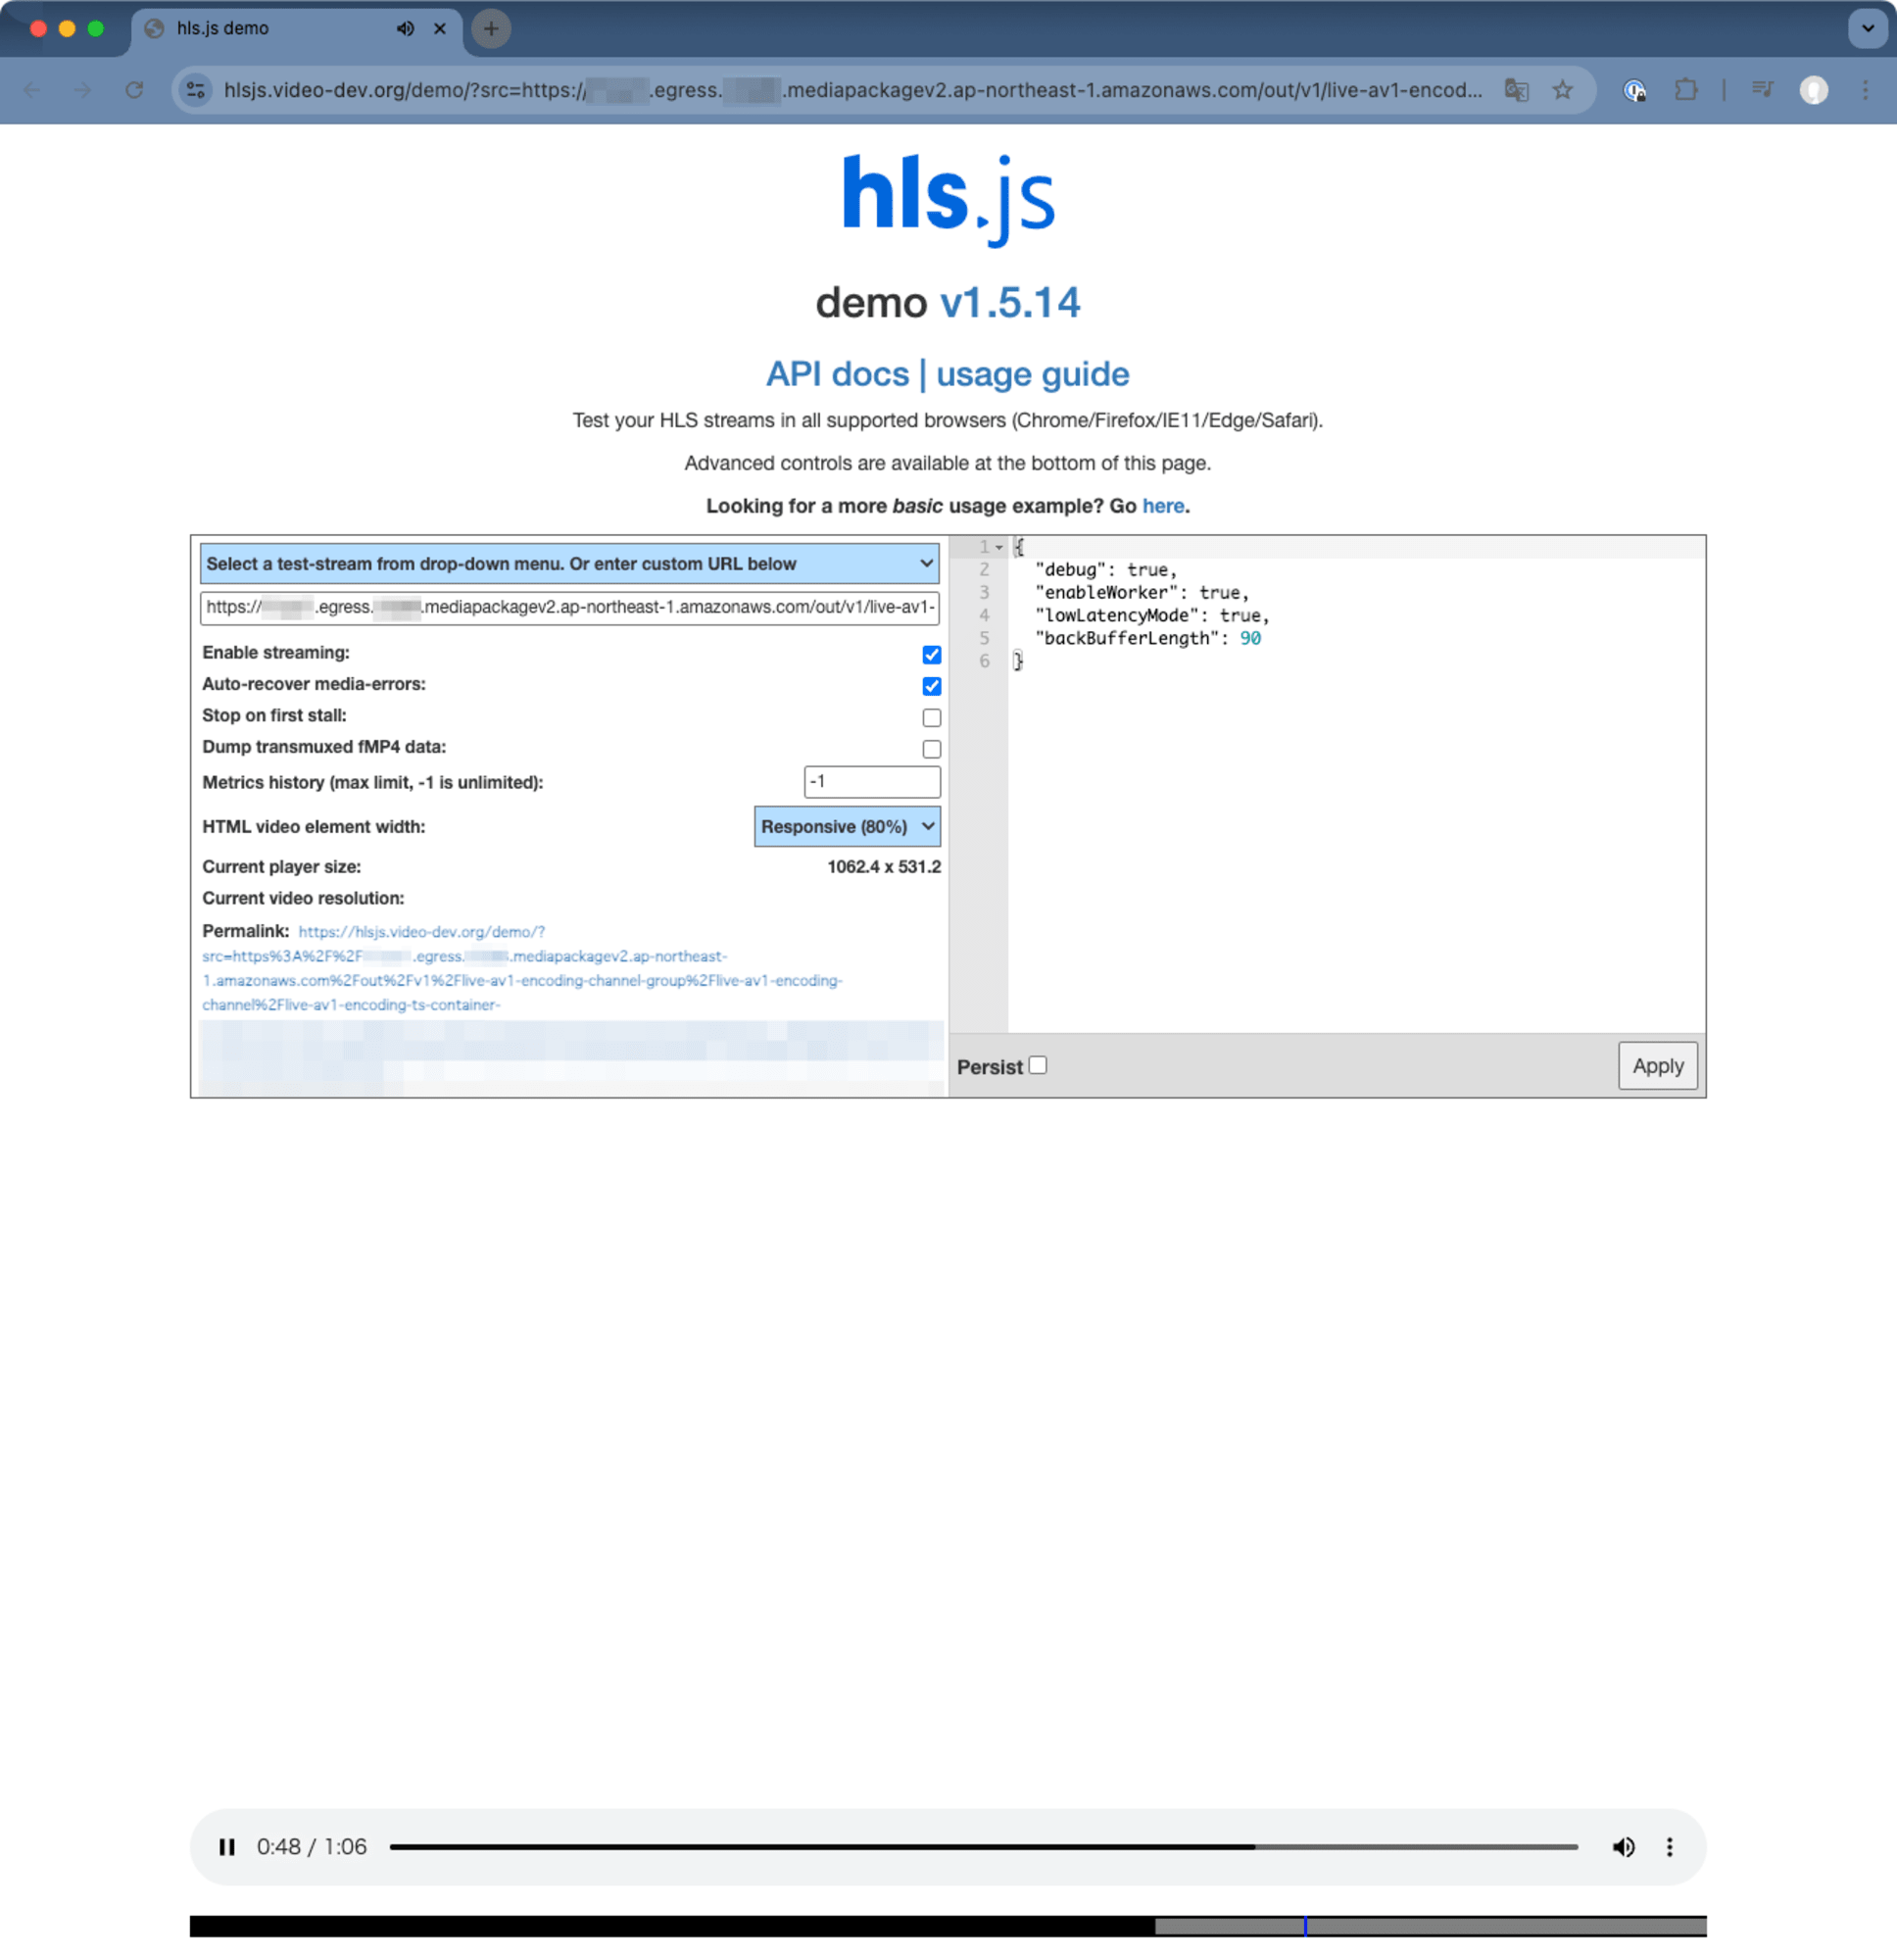Close the hls.js demo tab
The height and width of the screenshot is (1960, 1897).
click(x=439, y=28)
